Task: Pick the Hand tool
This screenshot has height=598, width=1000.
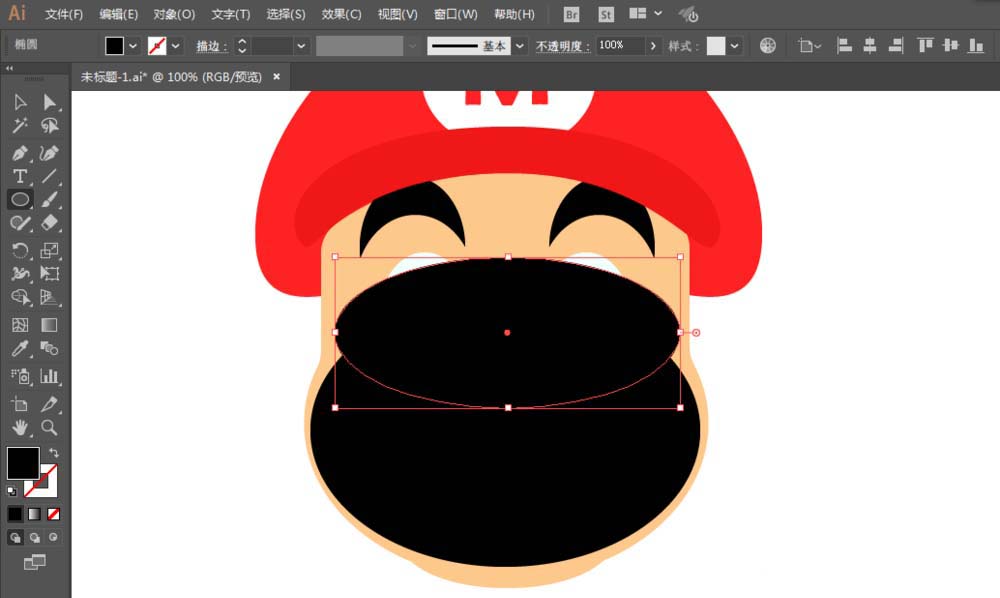Action: pos(20,427)
